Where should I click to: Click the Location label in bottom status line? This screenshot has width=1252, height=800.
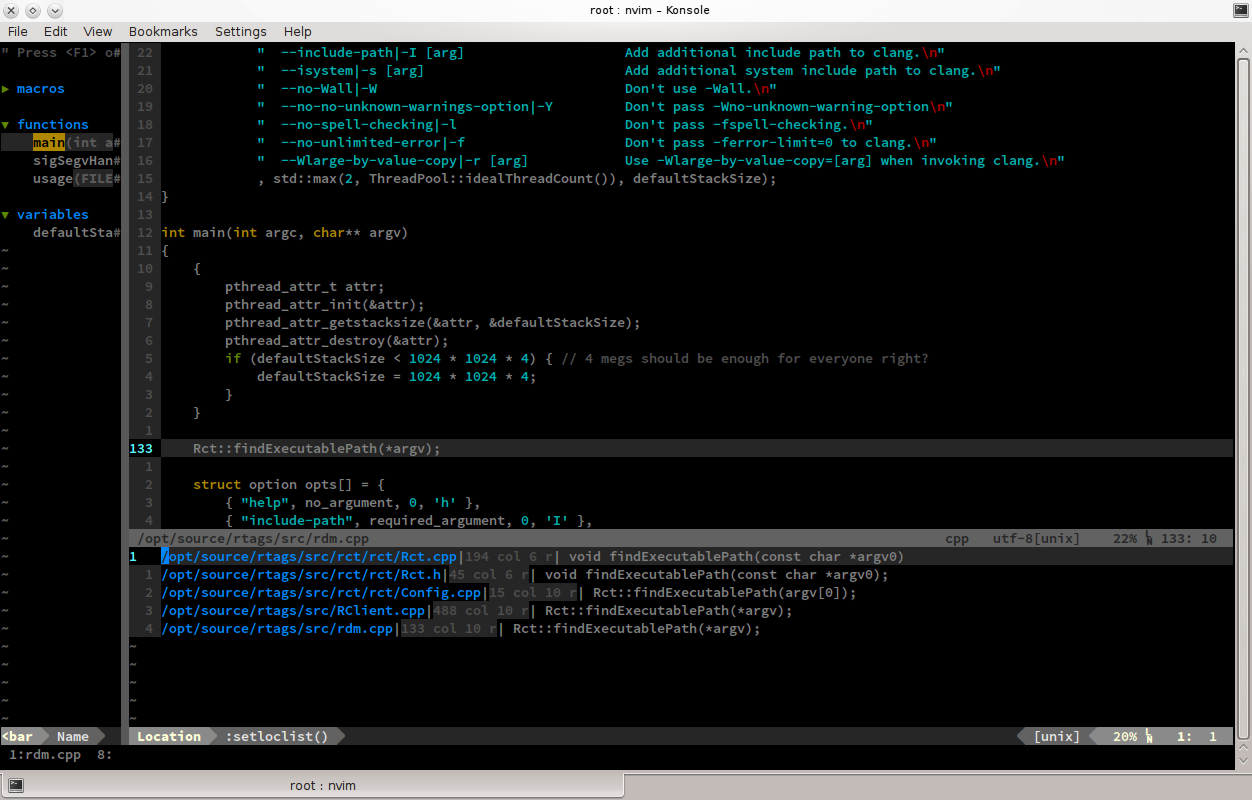169,737
